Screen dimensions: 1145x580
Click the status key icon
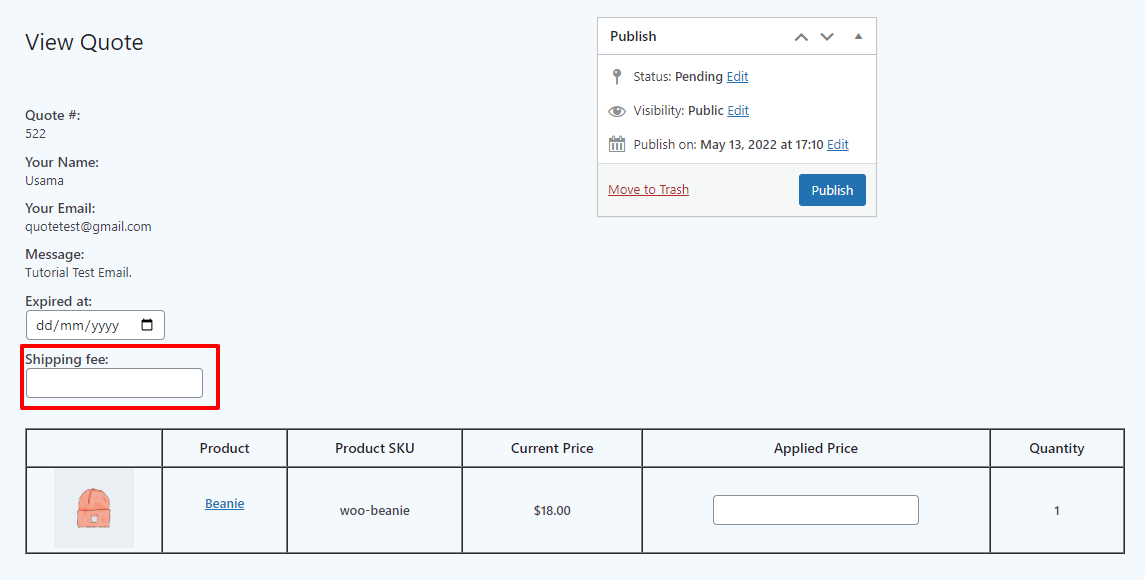(x=617, y=76)
